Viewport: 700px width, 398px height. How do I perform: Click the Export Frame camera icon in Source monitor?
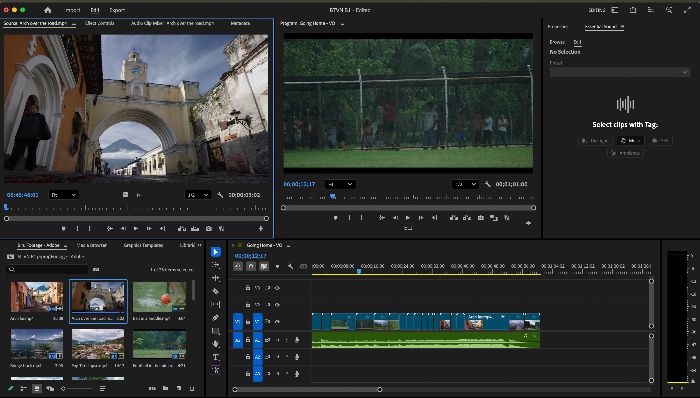tap(208, 228)
